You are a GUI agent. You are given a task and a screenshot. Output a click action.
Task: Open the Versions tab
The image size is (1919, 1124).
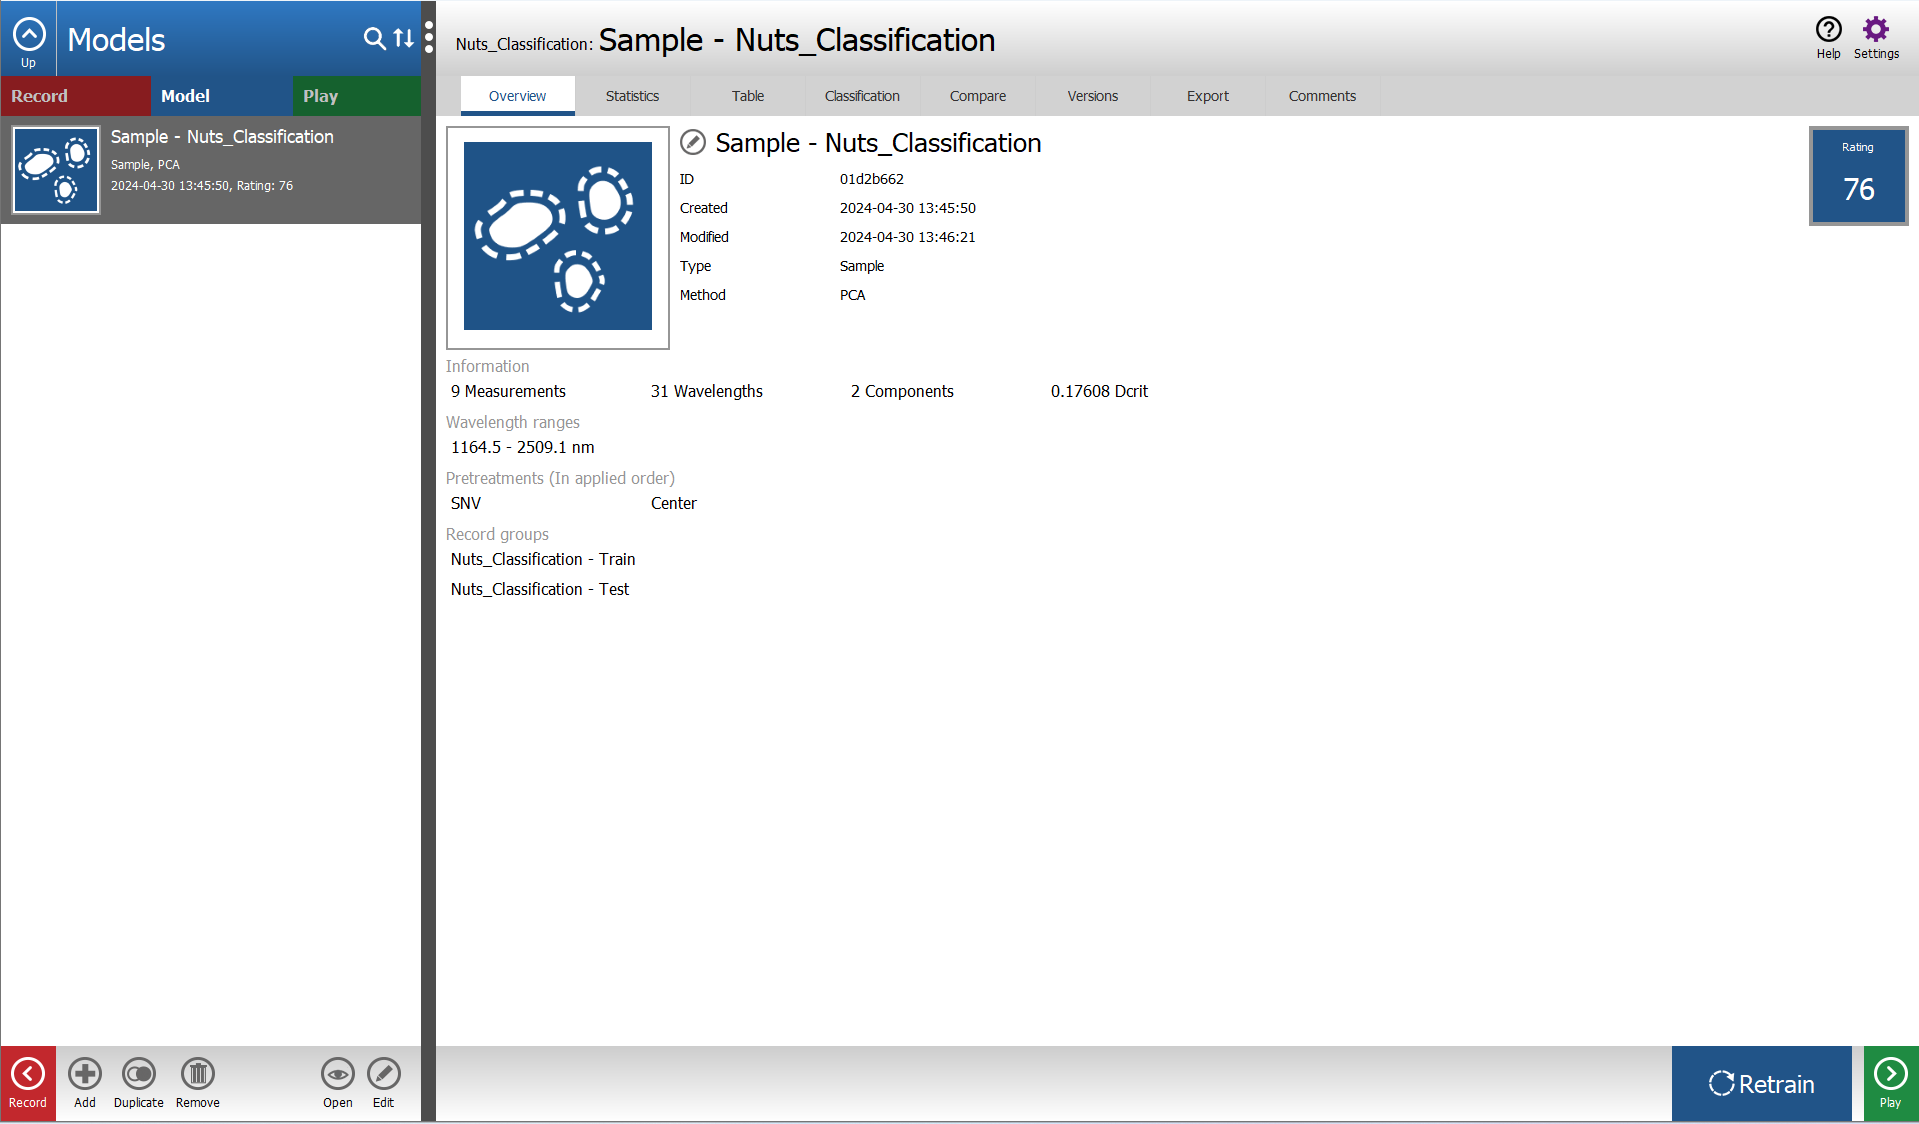[x=1092, y=96]
